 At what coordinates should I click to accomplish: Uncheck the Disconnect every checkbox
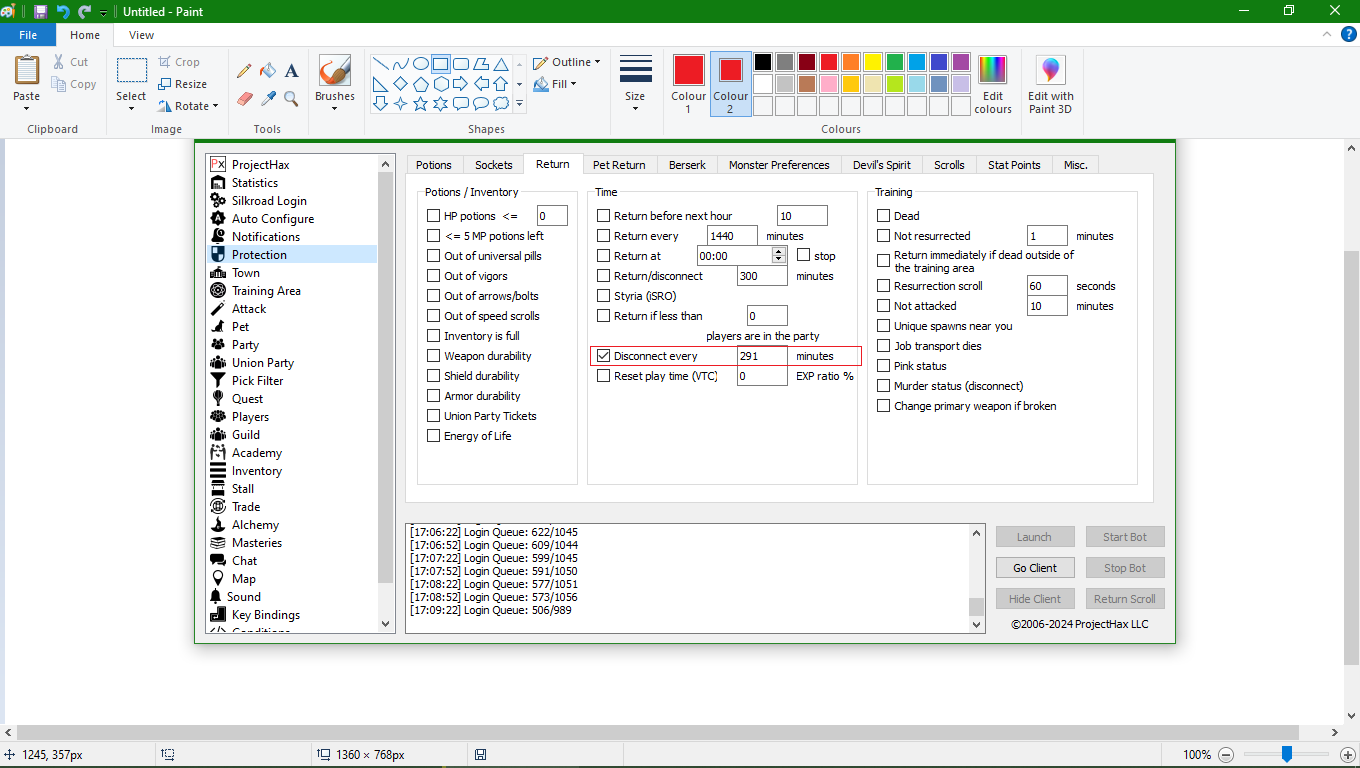tap(604, 356)
